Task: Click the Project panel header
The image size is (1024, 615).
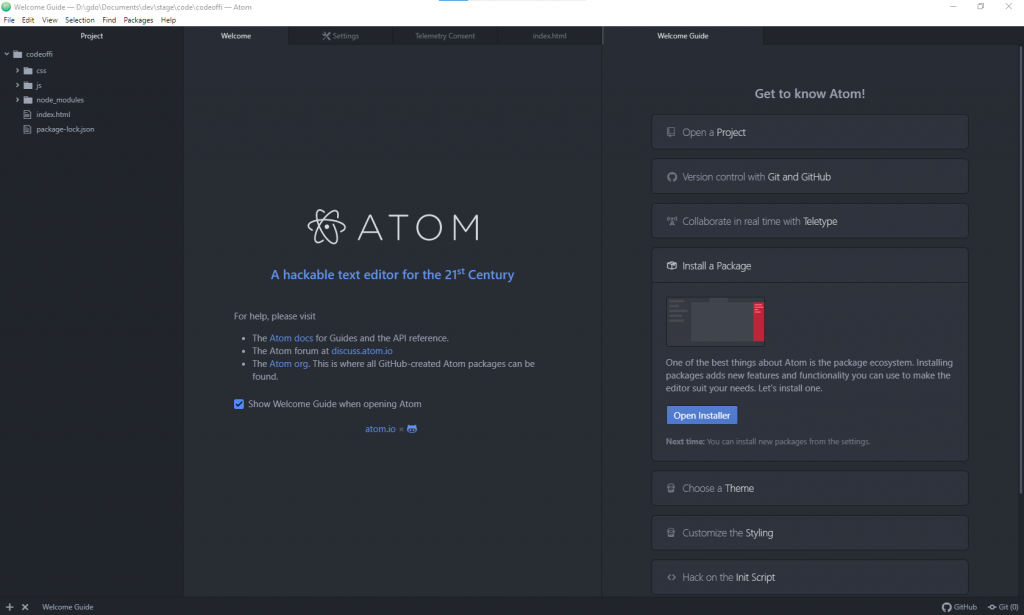Action: [x=91, y=36]
